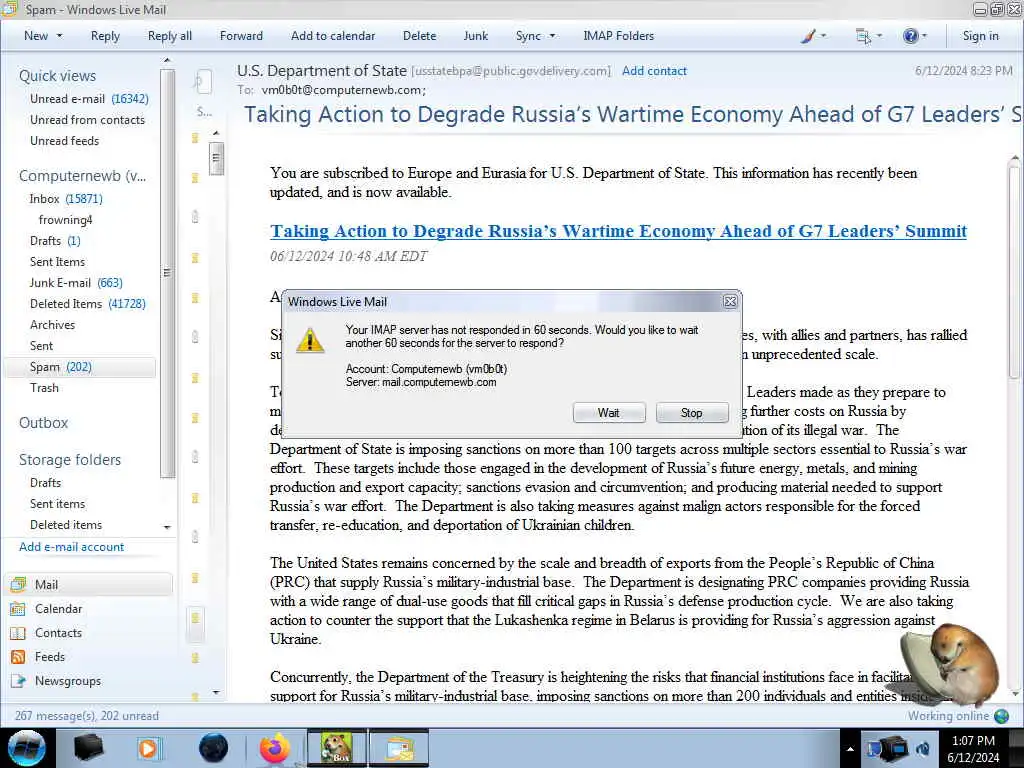Switch to the Windows Live Mail taskbar button
Image resolution: width=1024 pixels, height=768 pixels.
pyautogui.click(x=399, y=748)
